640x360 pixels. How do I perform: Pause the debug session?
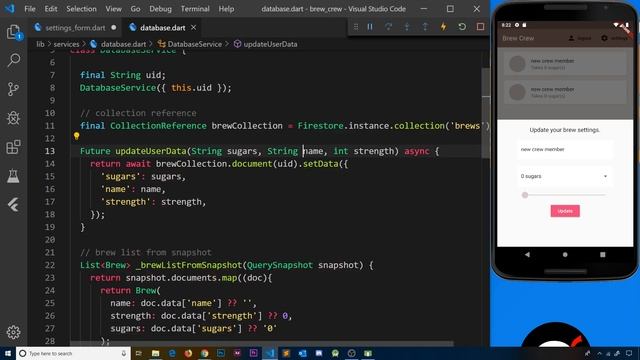tap(370, 27)
